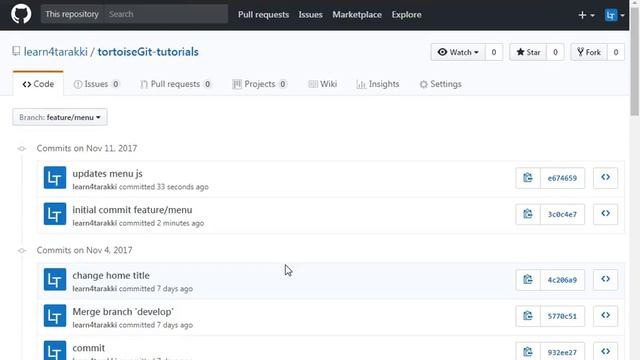Viewport: 640px width, 360px height.
Task: Switch to the Issues tab
Action: (96, 84)
